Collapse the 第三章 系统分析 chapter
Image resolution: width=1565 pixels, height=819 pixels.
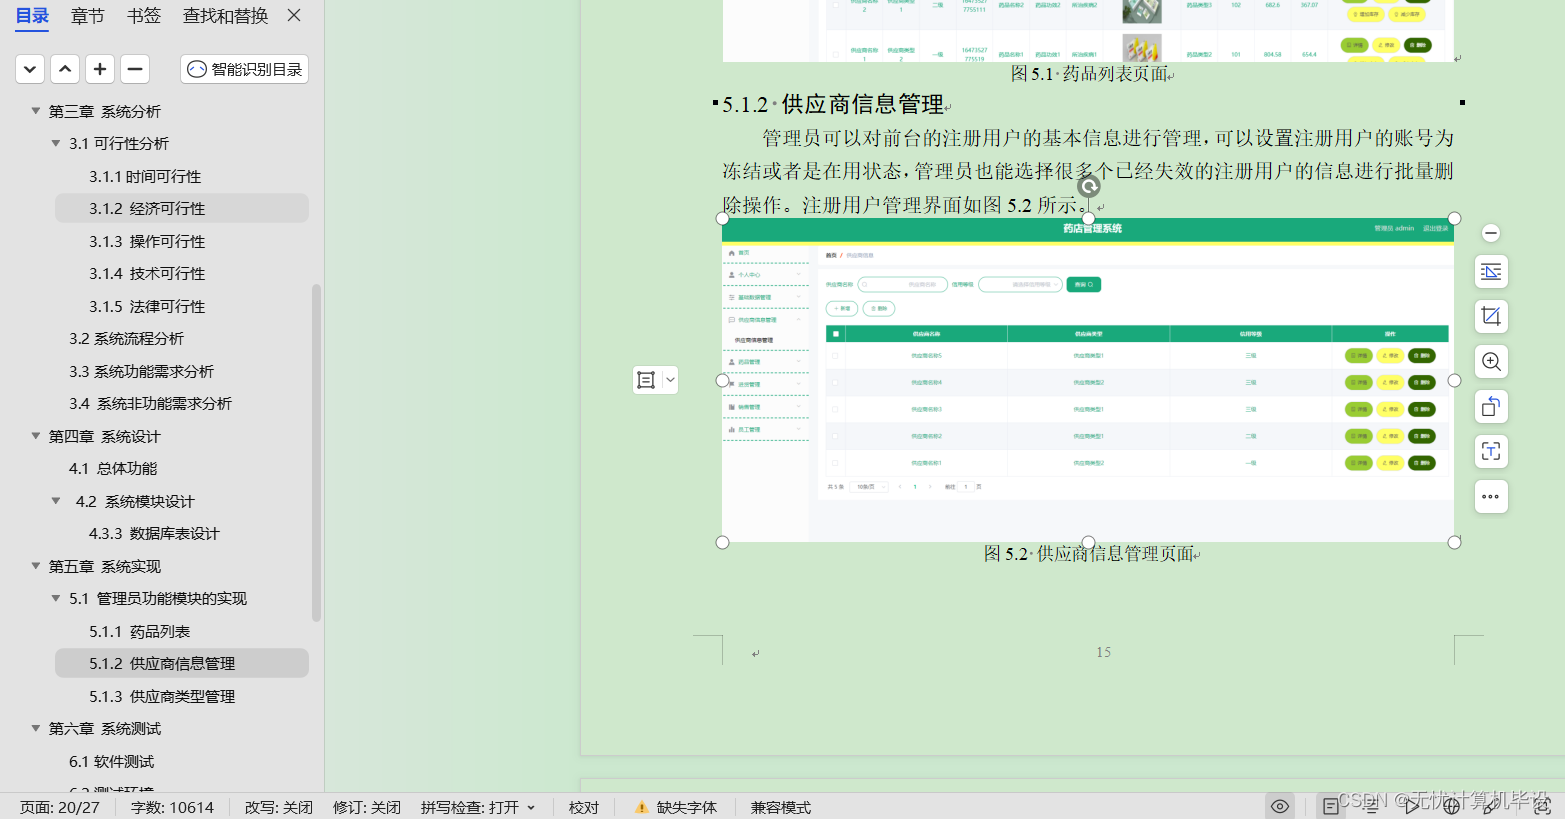[38, 111]
